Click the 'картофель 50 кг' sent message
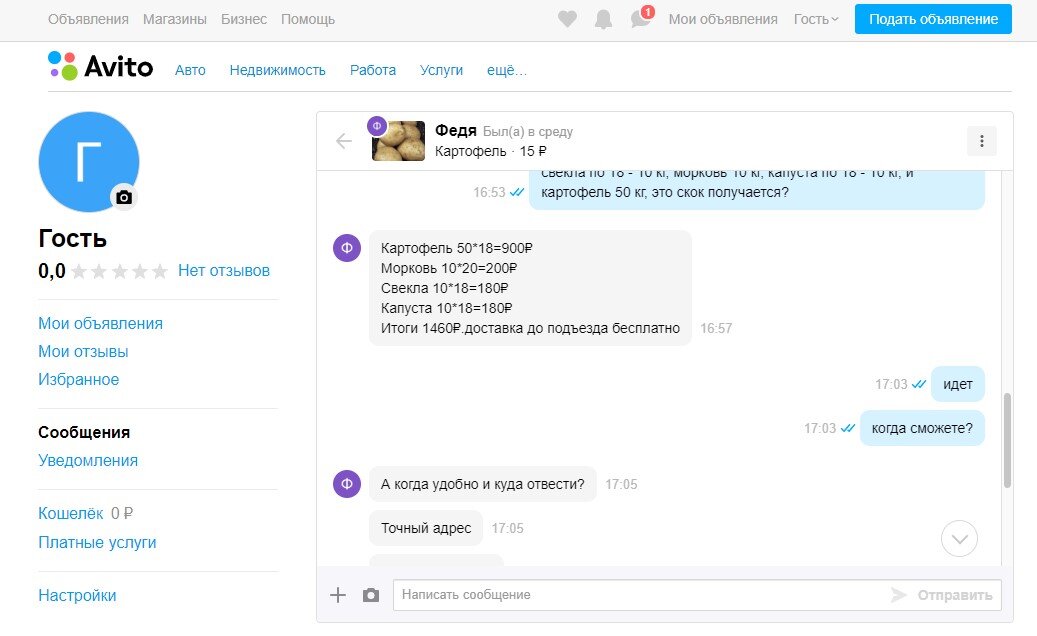Viewport: 1037px width, 636px height. click(757, 190)
